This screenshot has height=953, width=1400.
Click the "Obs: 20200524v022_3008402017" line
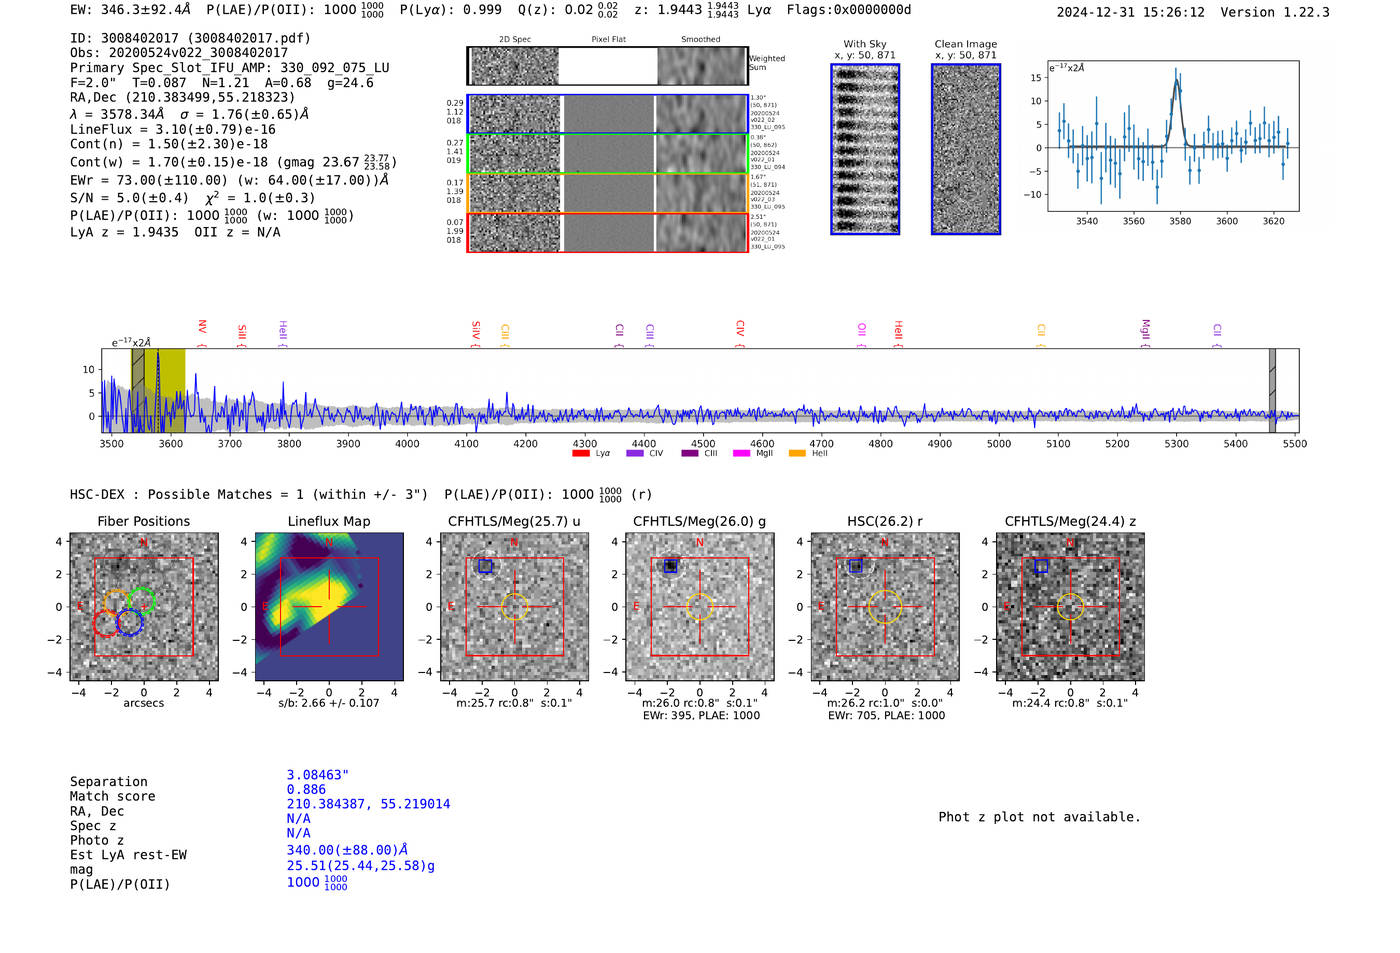[x=179, y=53]
